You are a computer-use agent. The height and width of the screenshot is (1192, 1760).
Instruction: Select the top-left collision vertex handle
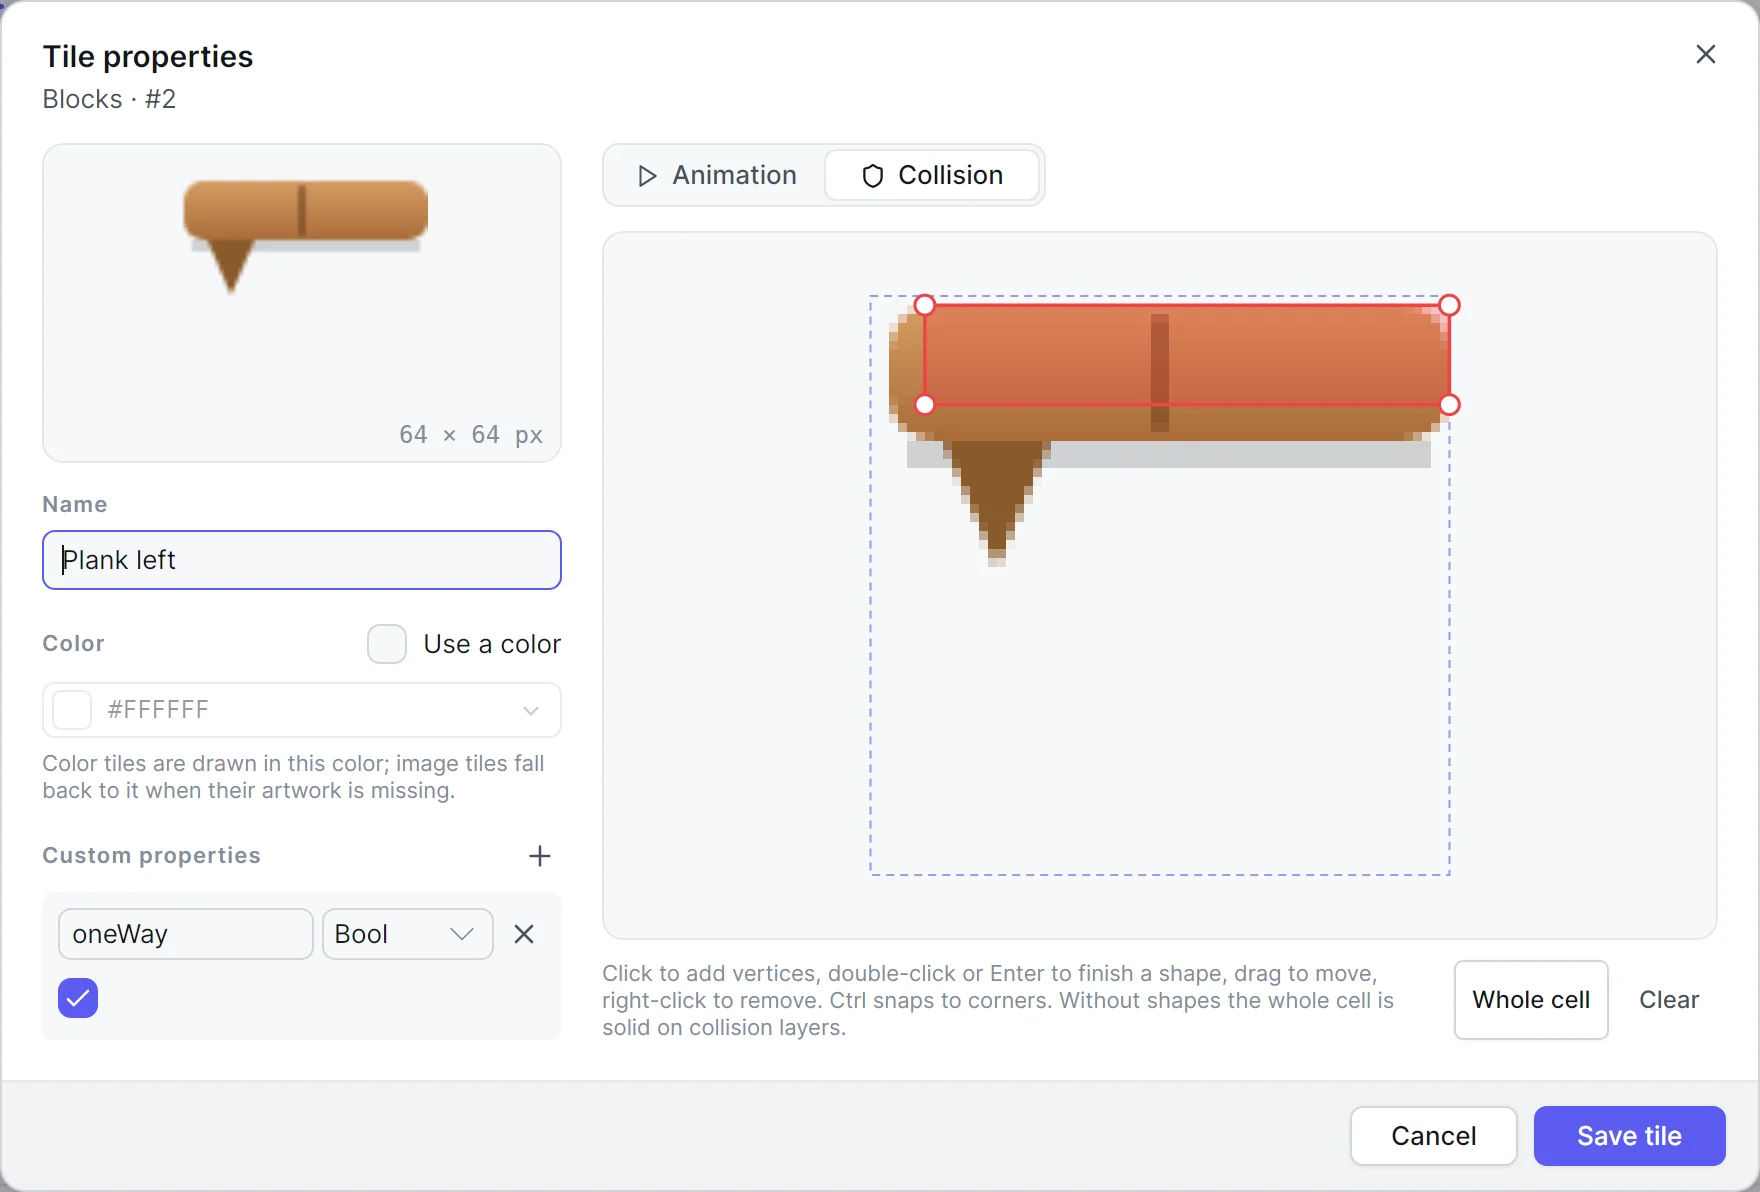click(x=925, y=305)
